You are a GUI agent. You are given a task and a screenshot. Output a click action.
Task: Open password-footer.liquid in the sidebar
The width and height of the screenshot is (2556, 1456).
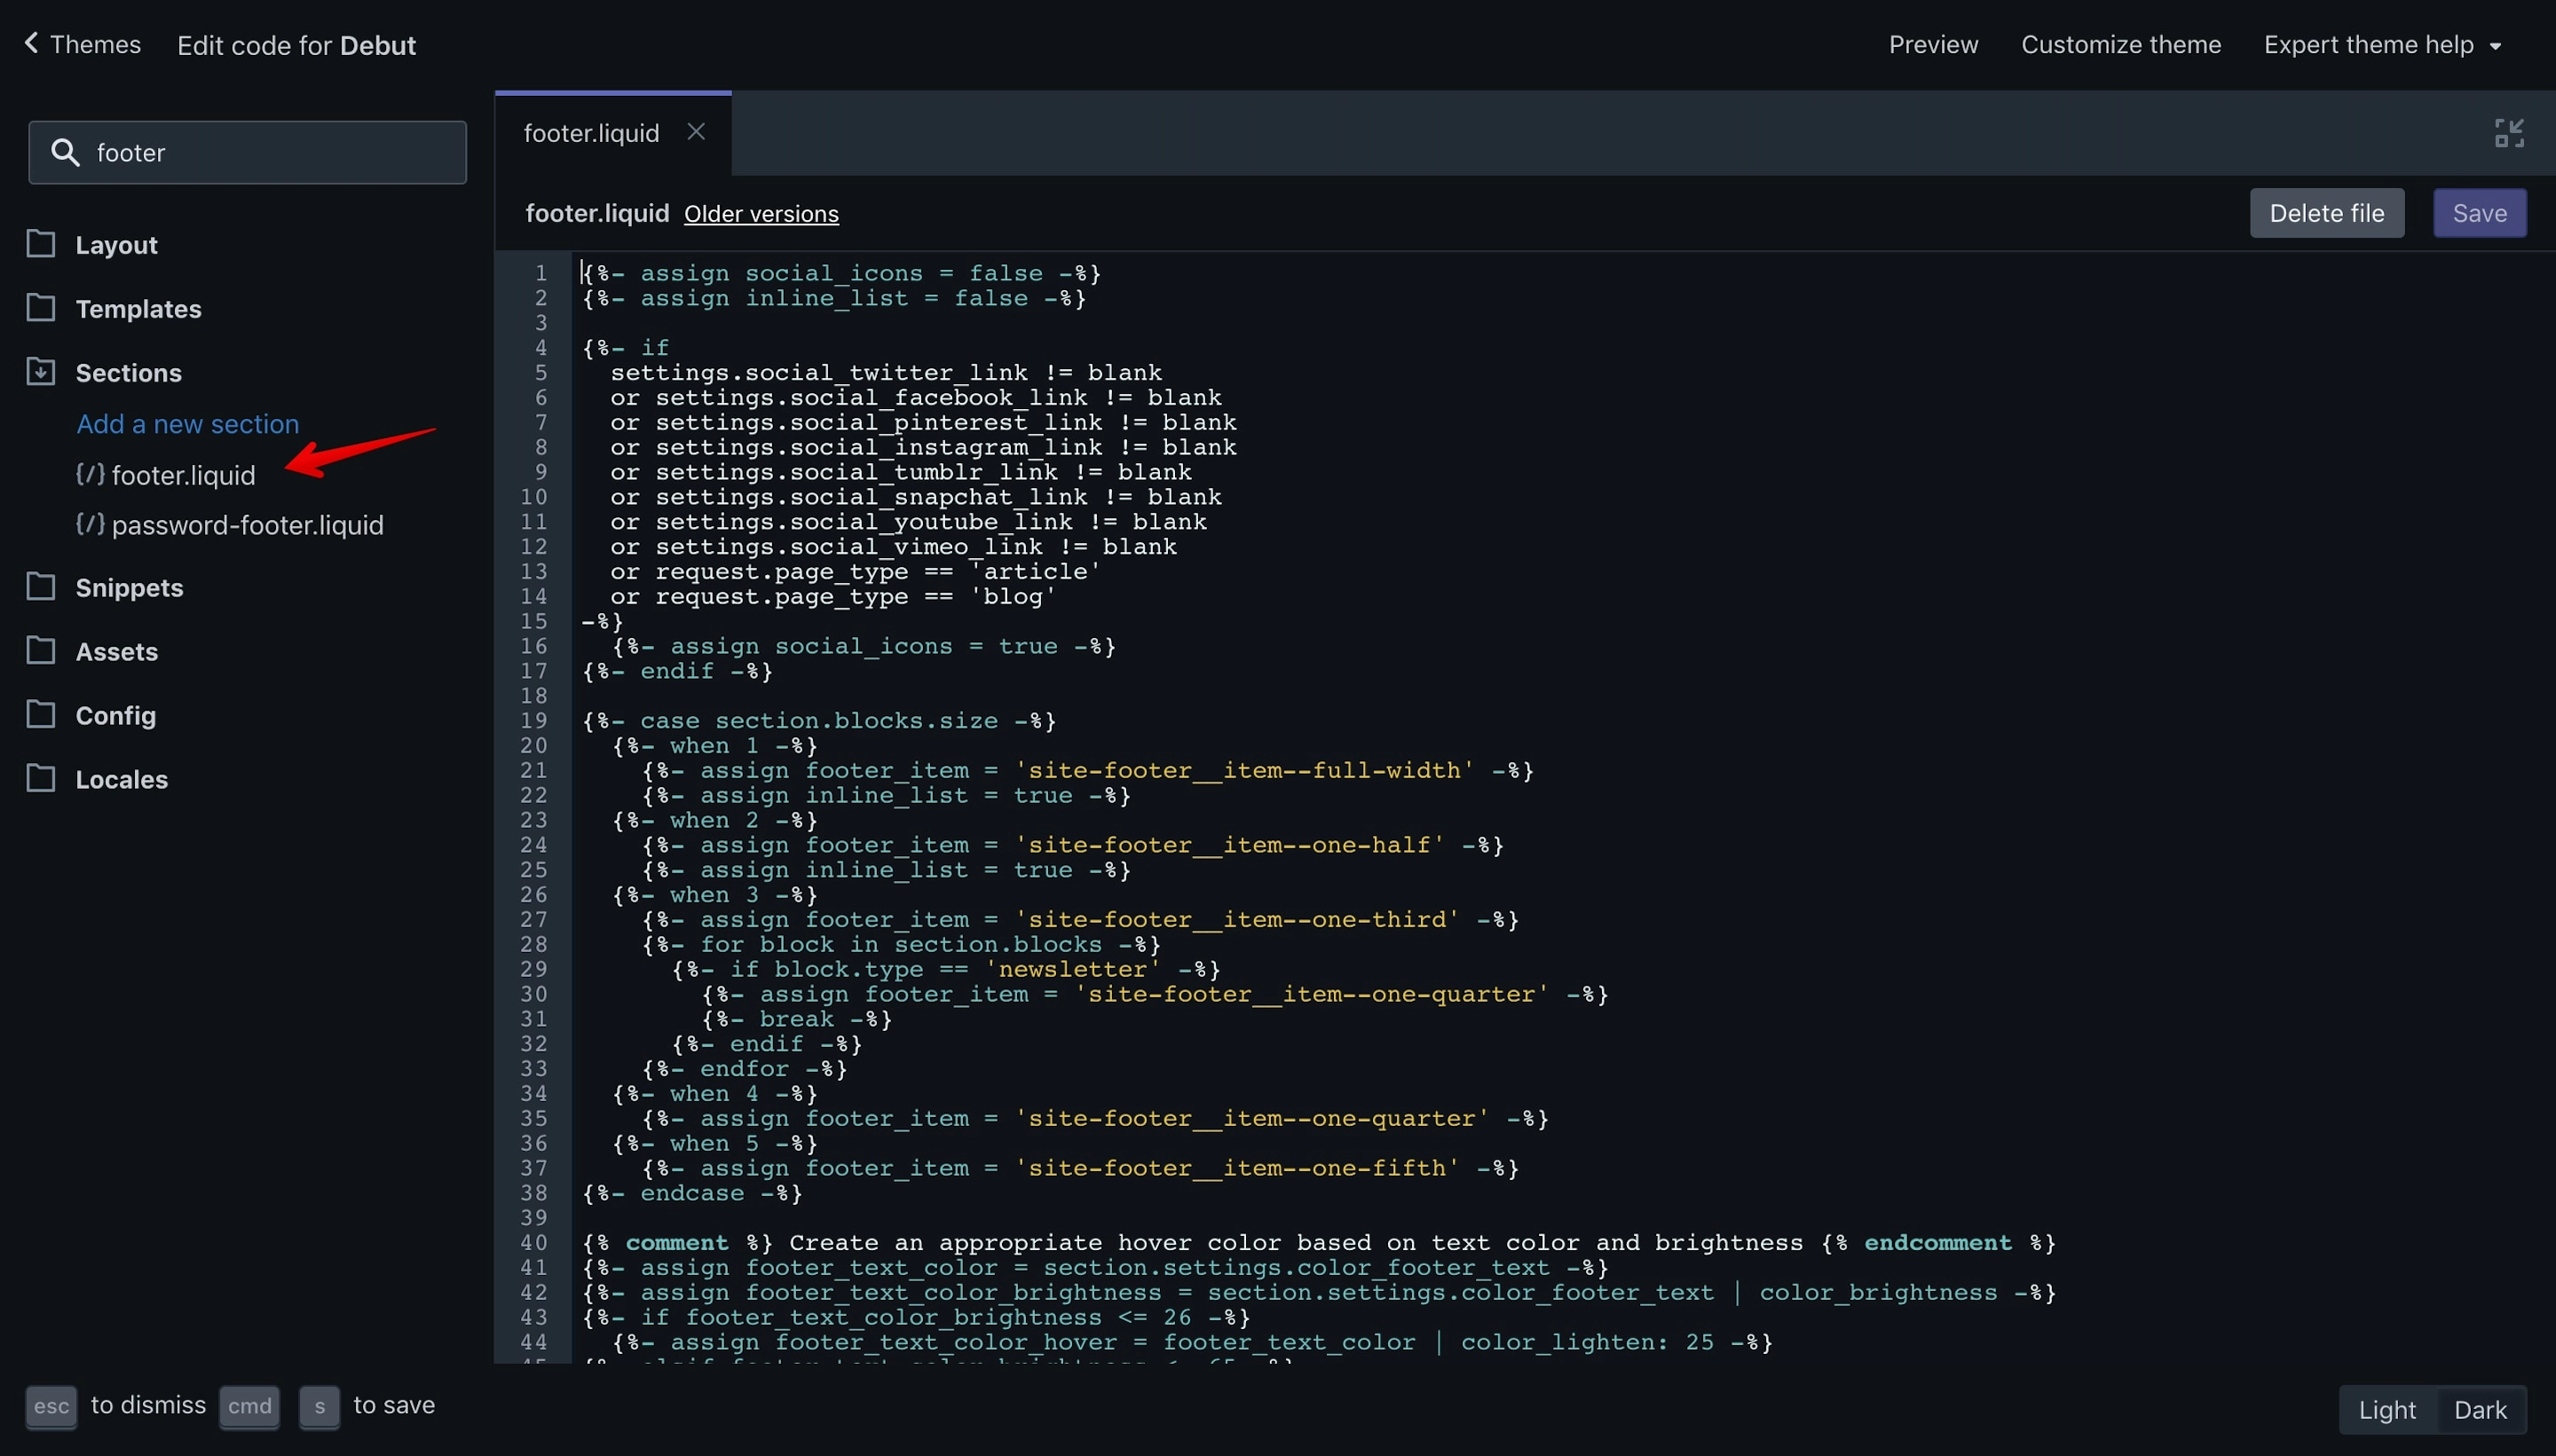click(x=247, y=525)
